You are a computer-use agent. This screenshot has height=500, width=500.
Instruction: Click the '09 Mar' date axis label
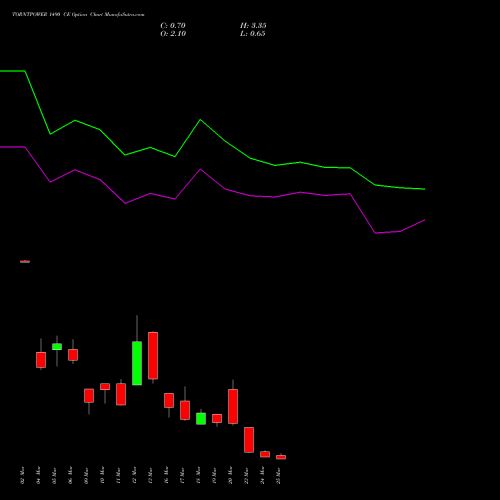pyautogui.click(x=86, y=475)
